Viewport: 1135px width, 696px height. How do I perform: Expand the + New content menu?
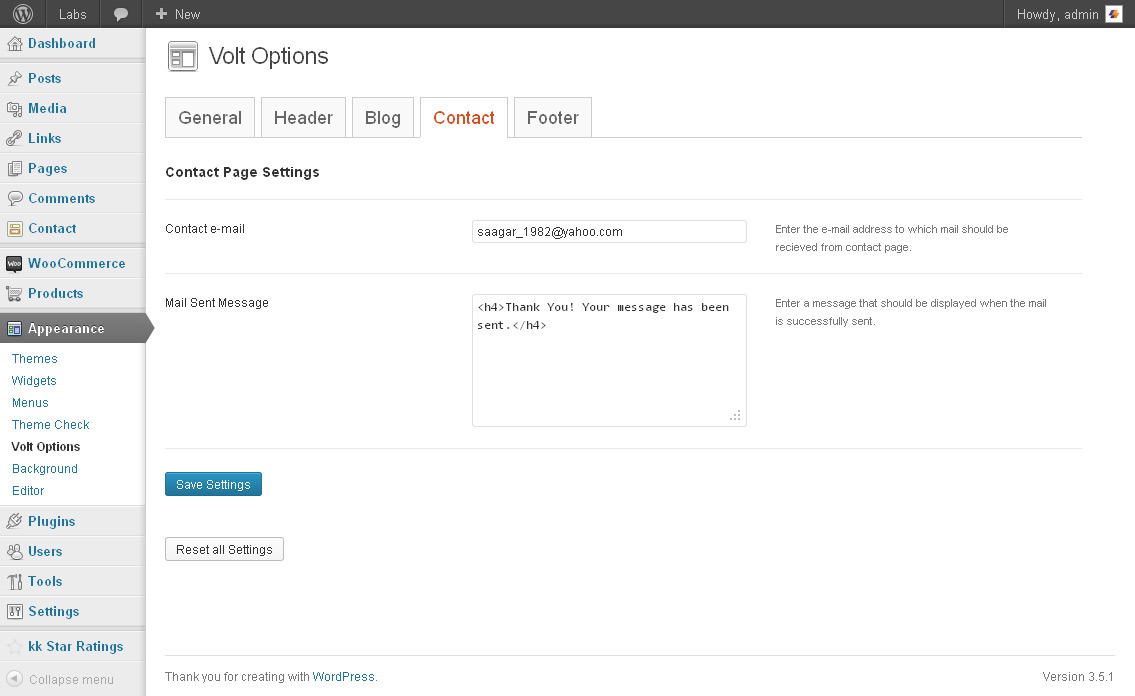pos(178,14)
